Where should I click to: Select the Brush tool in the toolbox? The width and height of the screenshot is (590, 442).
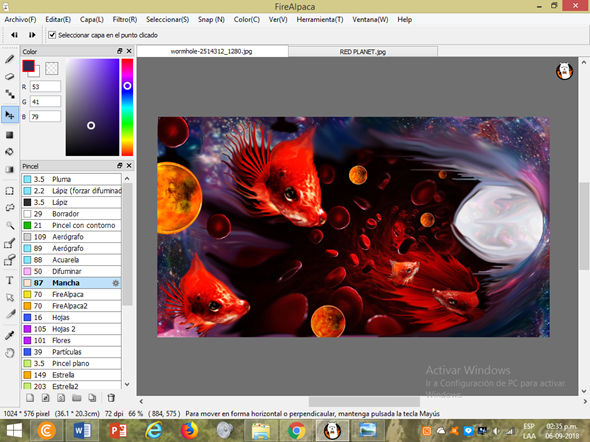click(x=9, y=59)
